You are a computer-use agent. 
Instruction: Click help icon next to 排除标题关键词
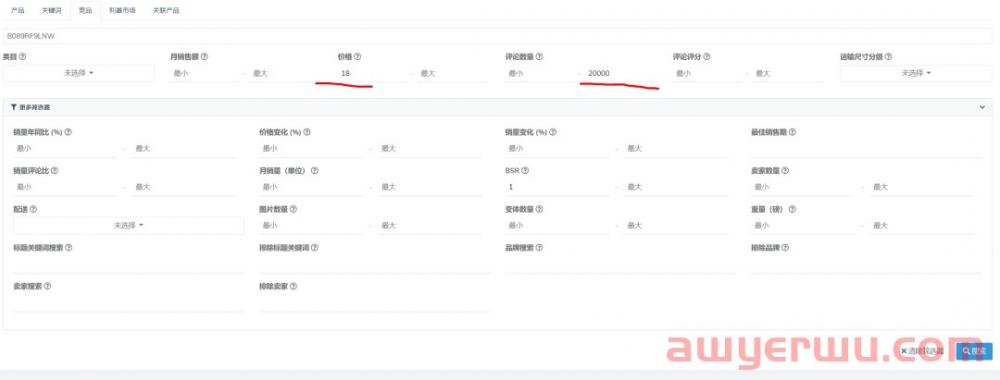tap(314, 247)
